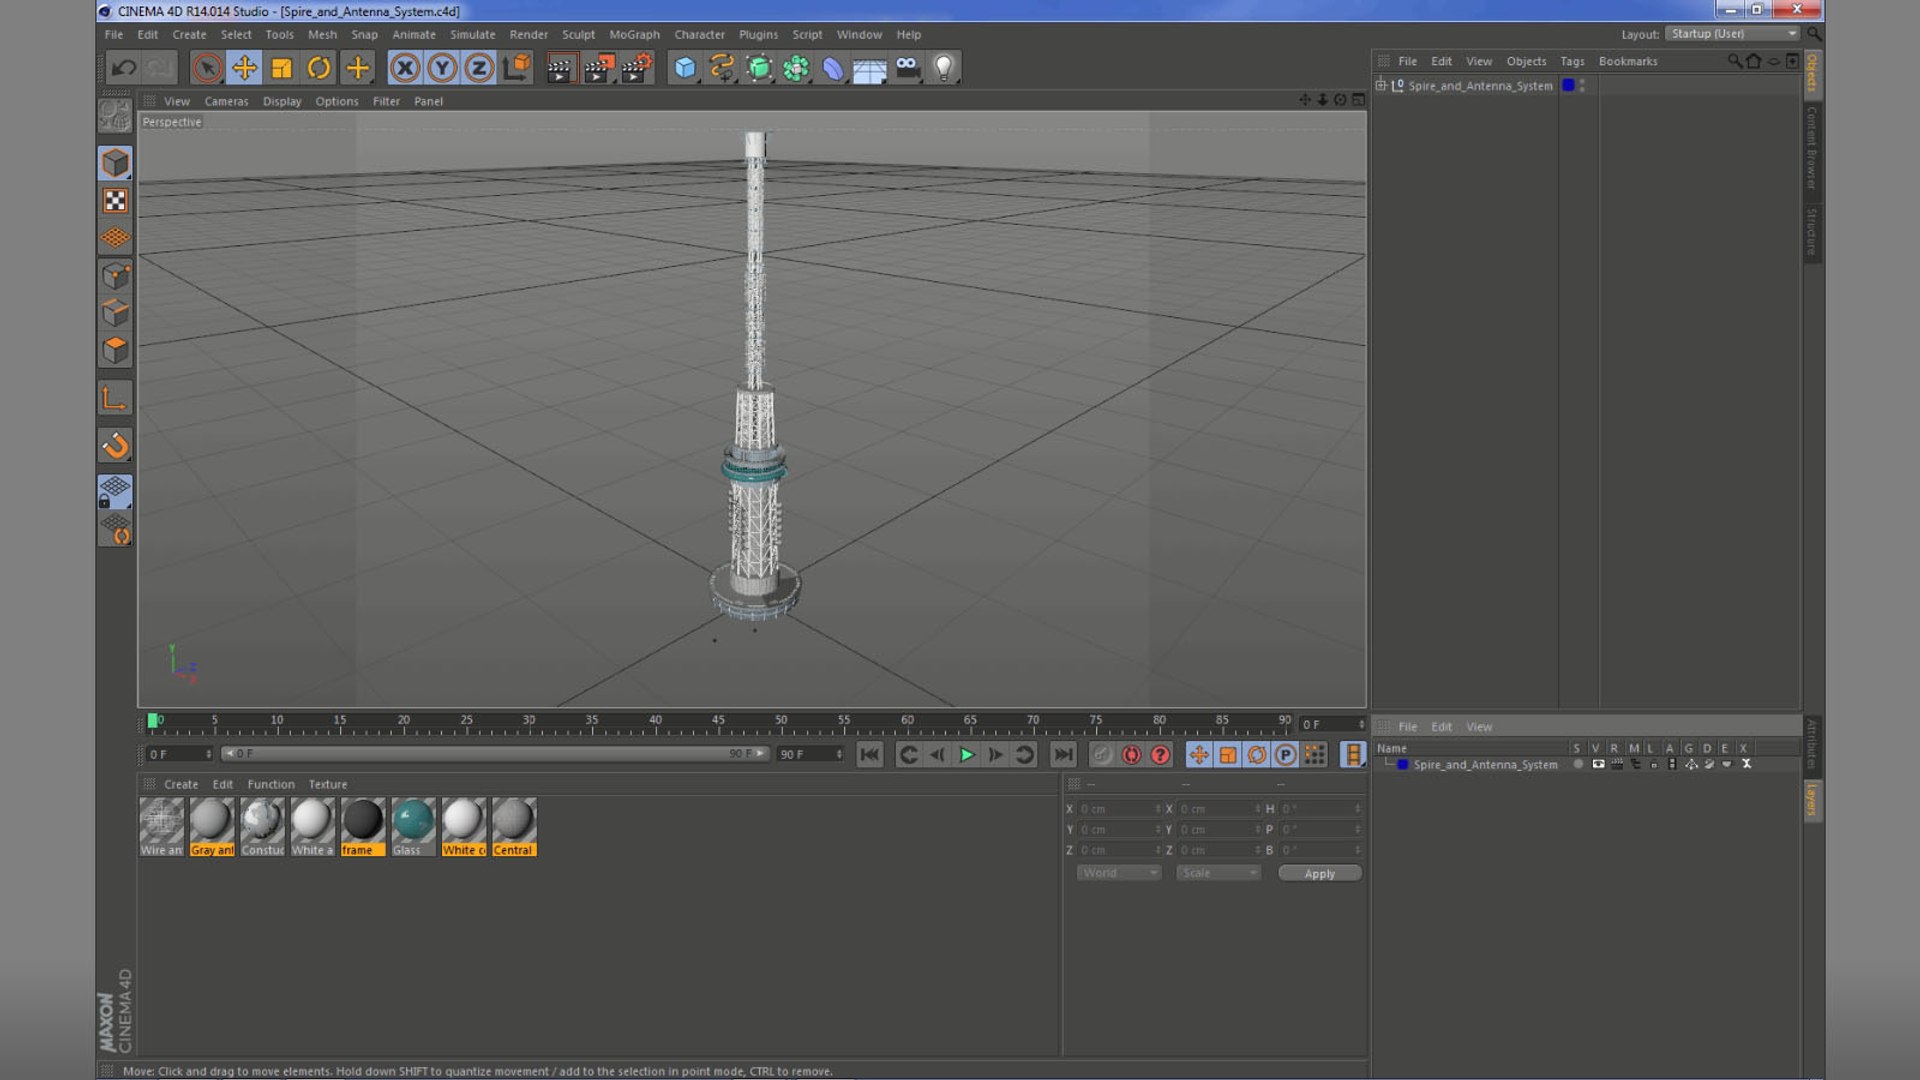The image size is (1920, 1080).
Task: Toggle autokeying record button
Action: point(1131,755)
